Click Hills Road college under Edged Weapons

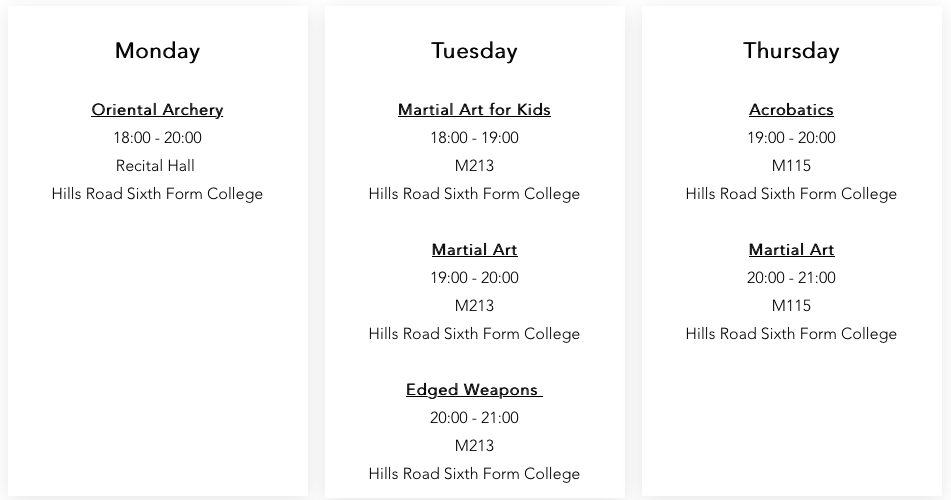tap(474, 474)
